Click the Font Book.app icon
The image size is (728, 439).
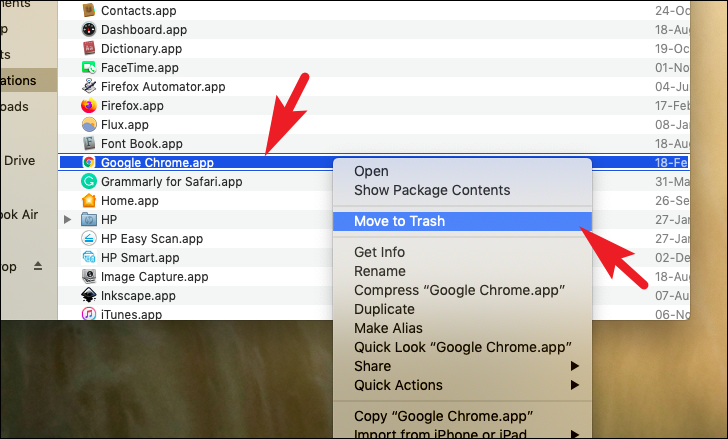89,143
